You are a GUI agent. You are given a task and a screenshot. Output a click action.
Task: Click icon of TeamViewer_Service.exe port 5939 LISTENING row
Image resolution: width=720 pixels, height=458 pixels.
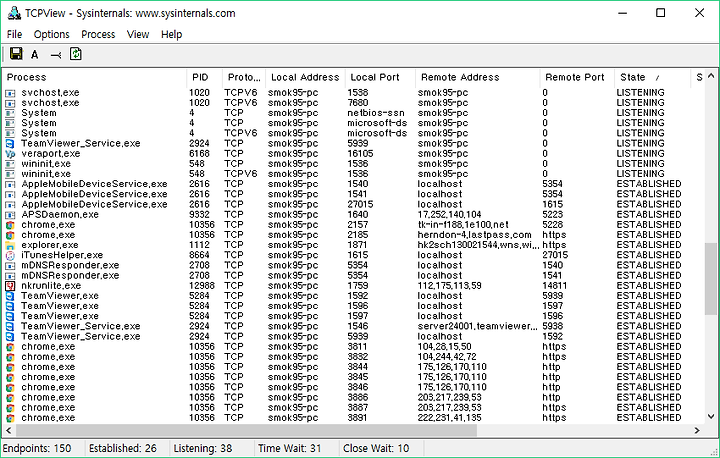pos(10,144)
